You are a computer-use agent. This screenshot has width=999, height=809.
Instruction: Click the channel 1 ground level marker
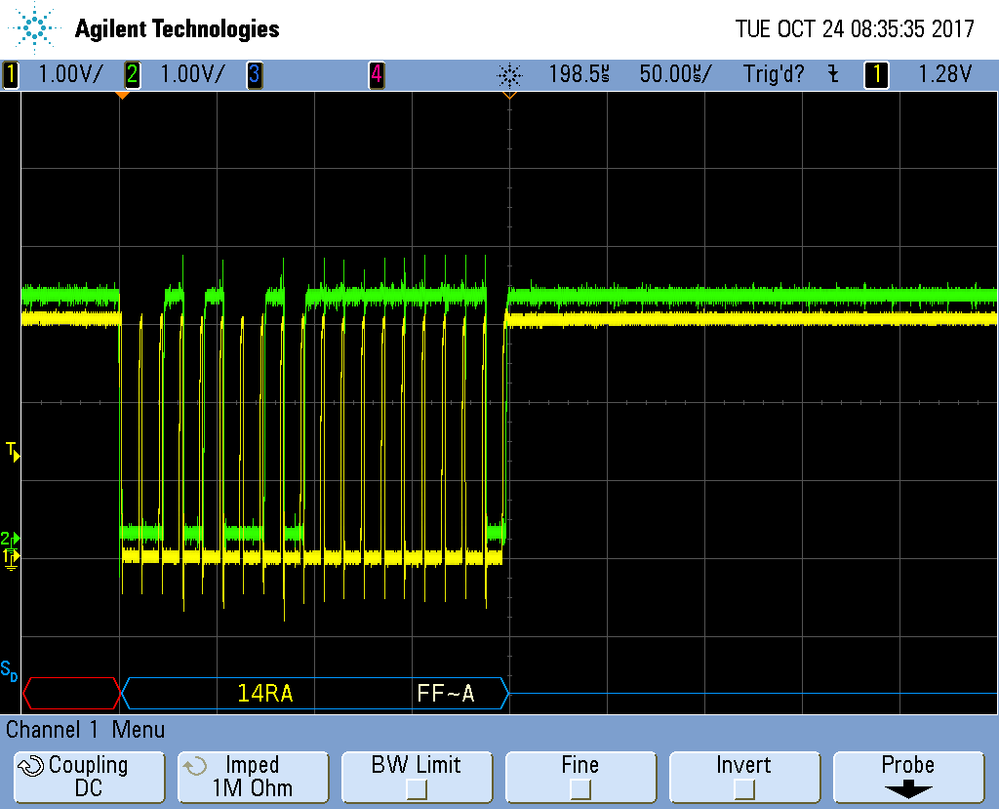[x=11, y=557]
